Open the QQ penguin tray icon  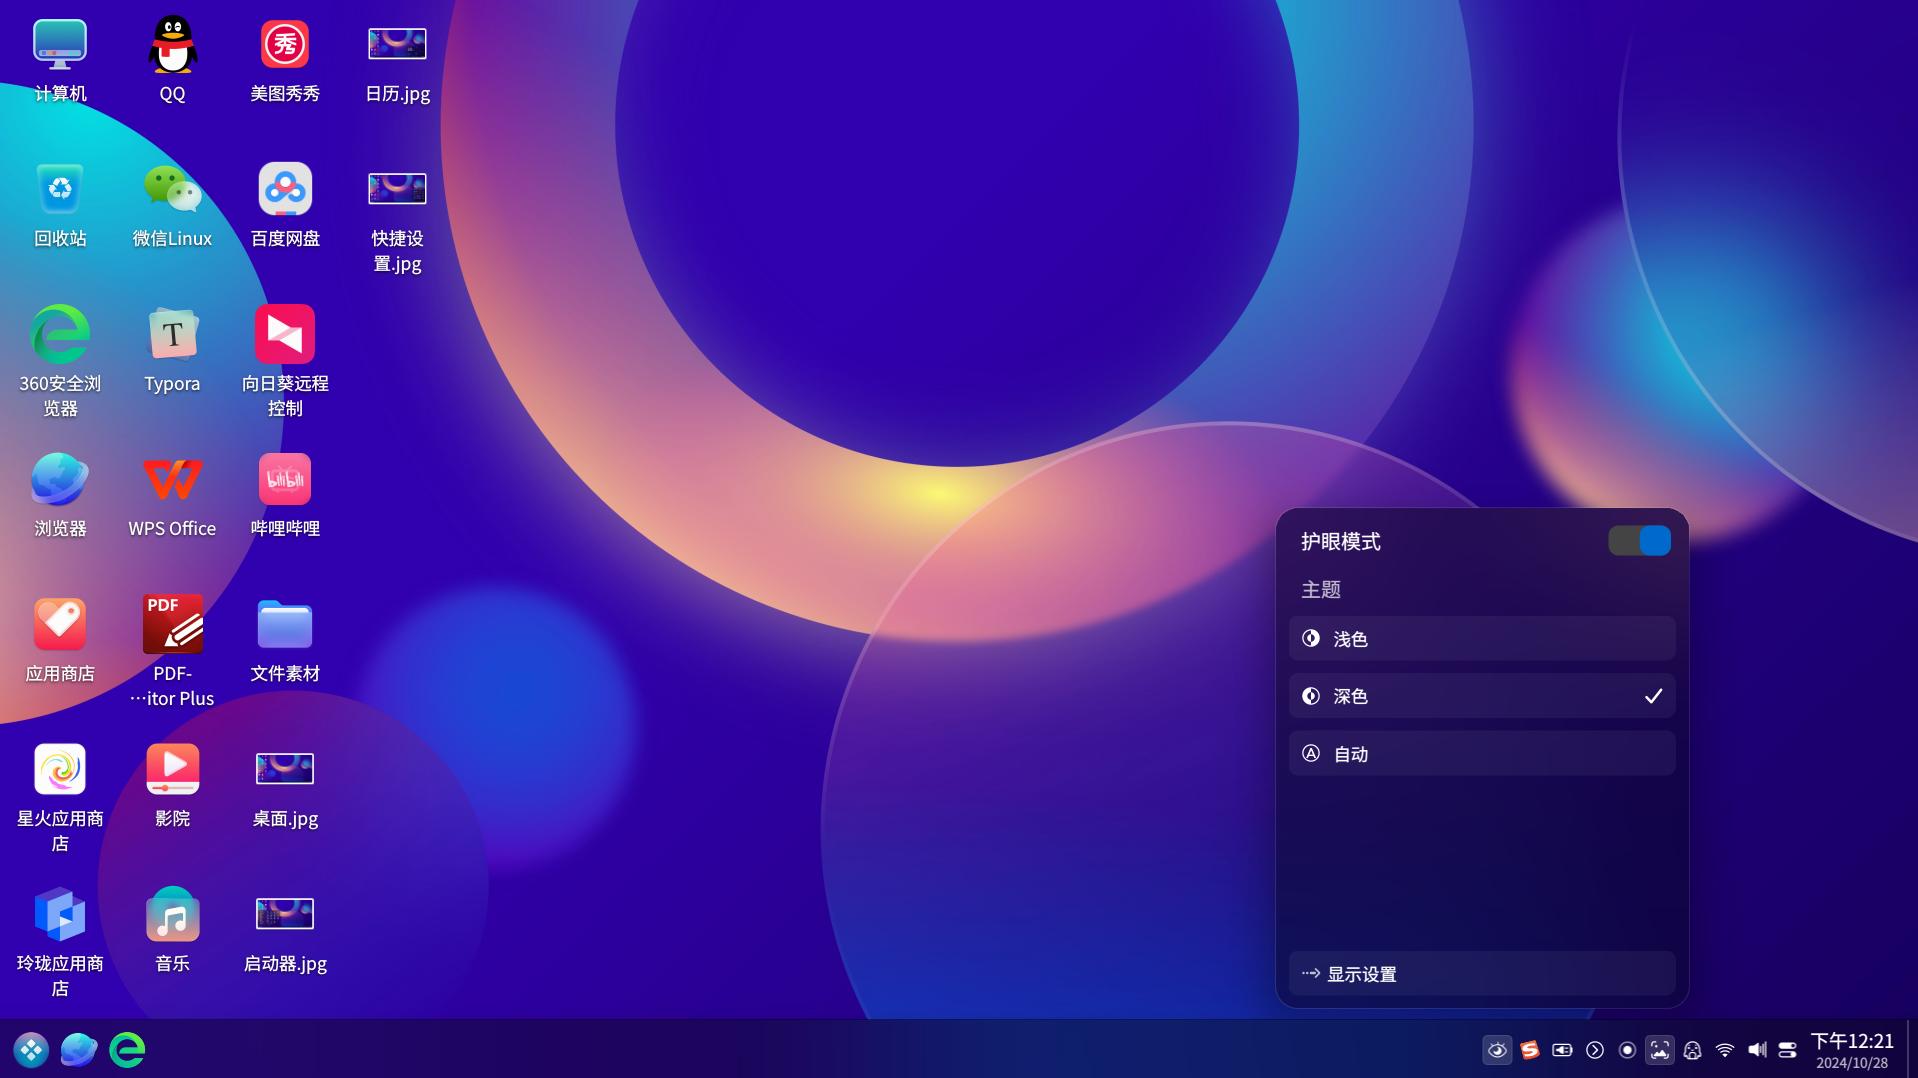pyautogui.click(x=1692, y=1050)
